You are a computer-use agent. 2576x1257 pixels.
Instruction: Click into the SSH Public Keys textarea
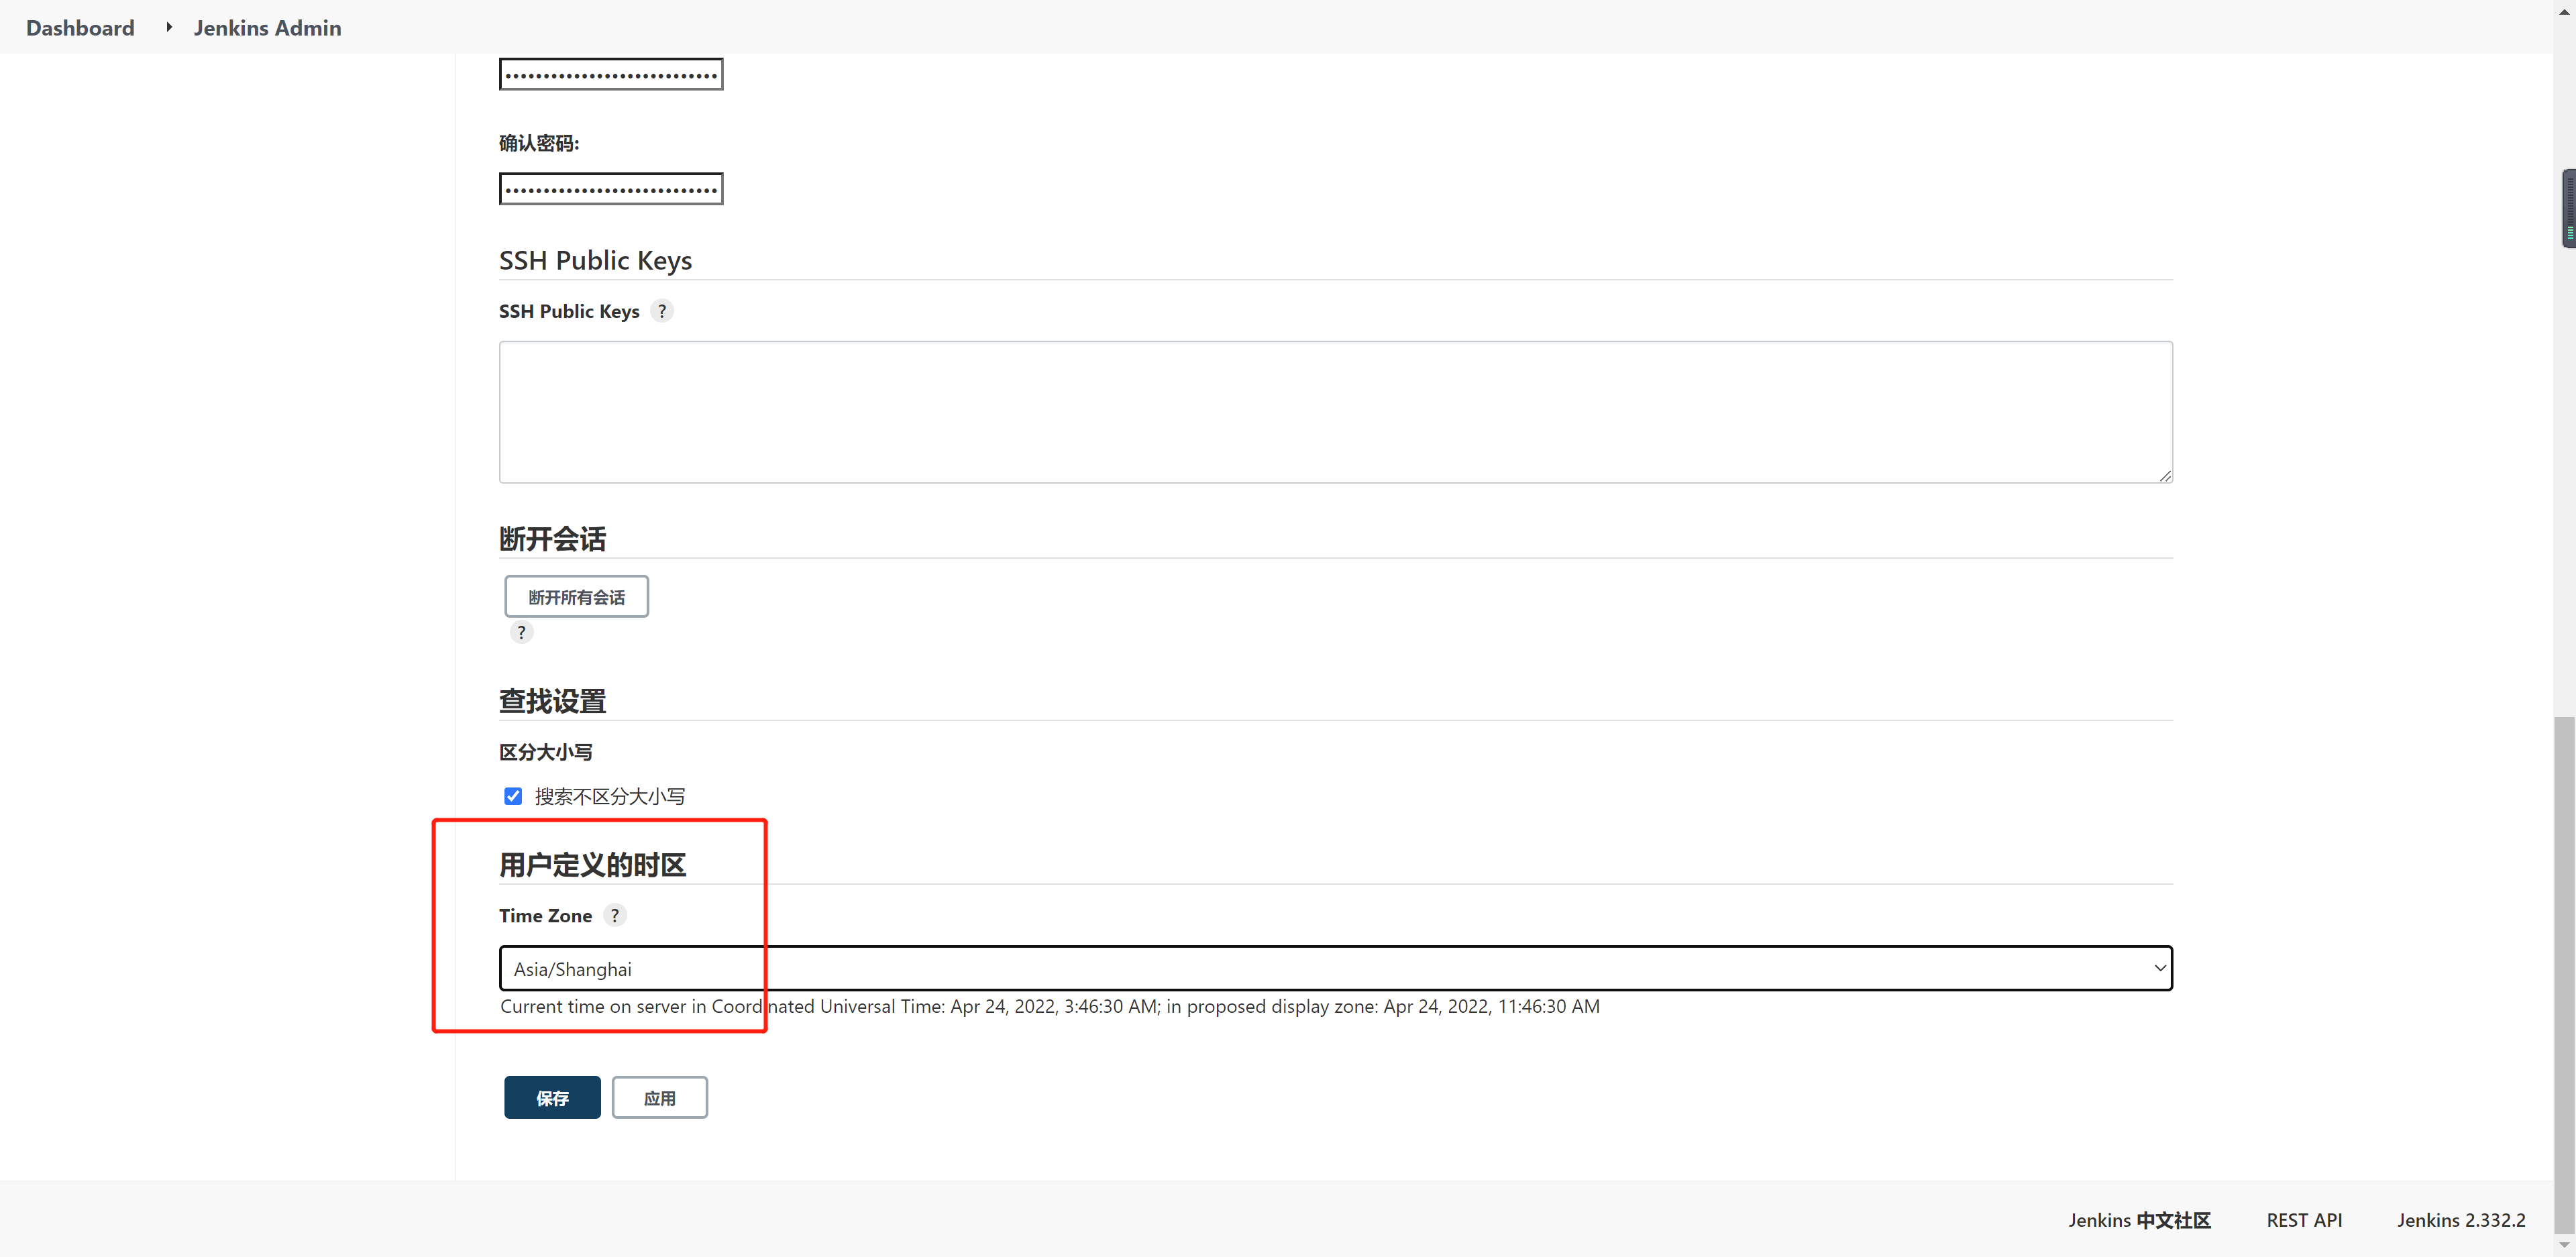(1335, 412)
